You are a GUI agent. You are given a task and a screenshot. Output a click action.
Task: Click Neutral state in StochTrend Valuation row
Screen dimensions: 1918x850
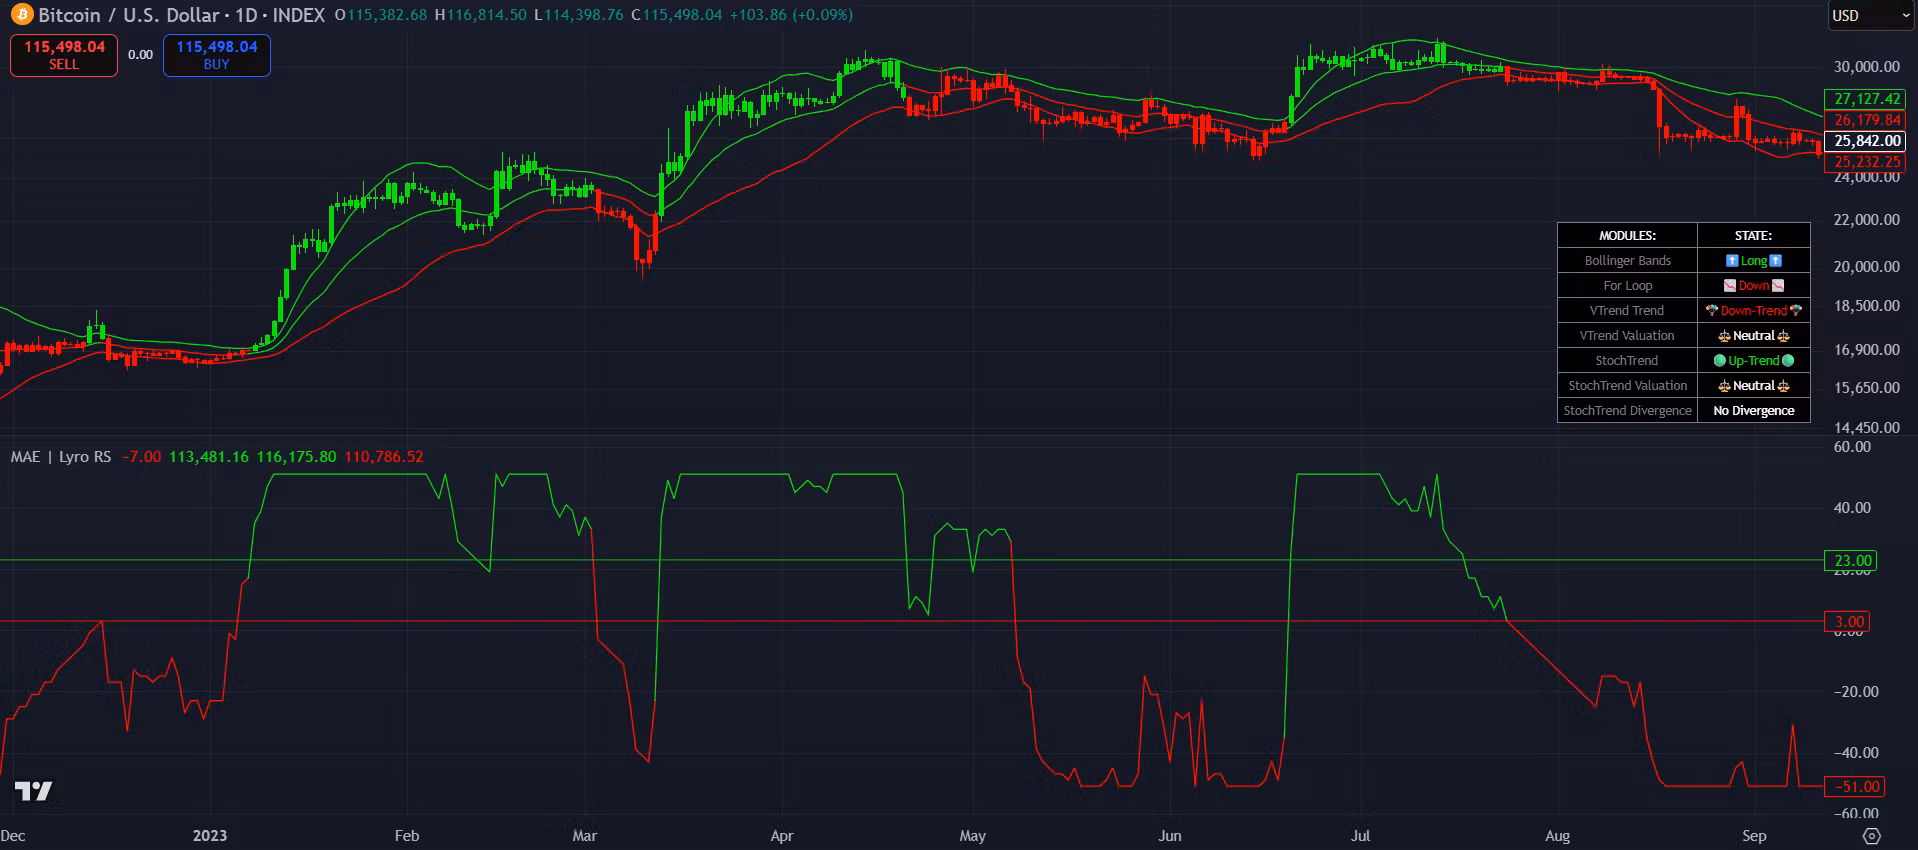coord(1753,386)
